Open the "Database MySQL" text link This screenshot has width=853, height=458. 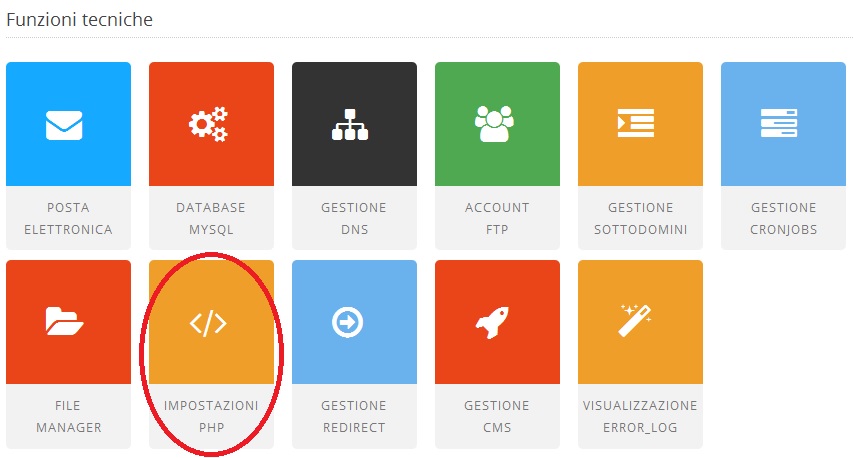pyautogui.click(x=211, y=218)
